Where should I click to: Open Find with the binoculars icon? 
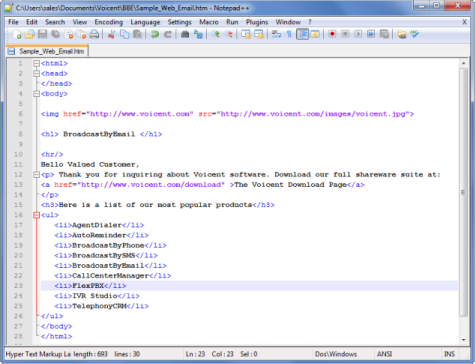click(x=185, y=34)
